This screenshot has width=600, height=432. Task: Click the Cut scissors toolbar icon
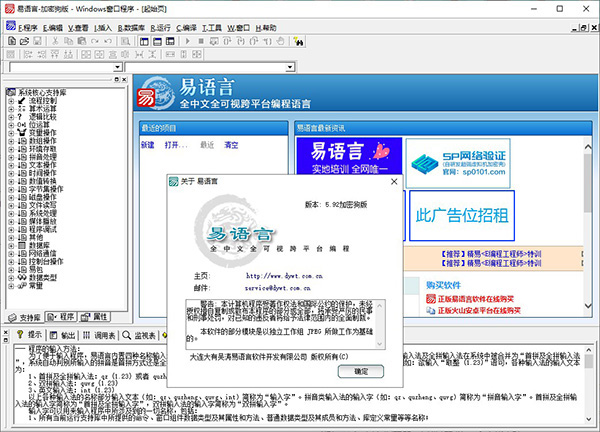click(x=55, y=41)
